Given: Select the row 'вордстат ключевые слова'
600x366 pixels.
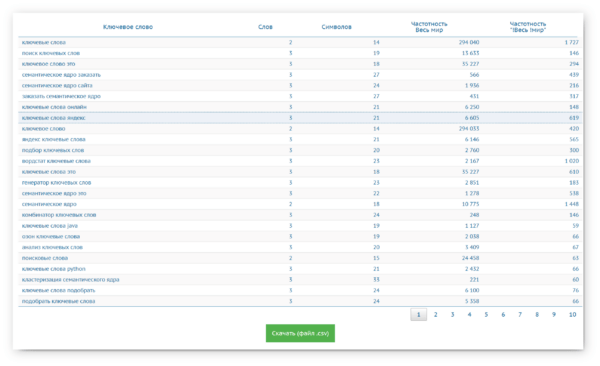Looking at the screenshot, I should (300, 161).
